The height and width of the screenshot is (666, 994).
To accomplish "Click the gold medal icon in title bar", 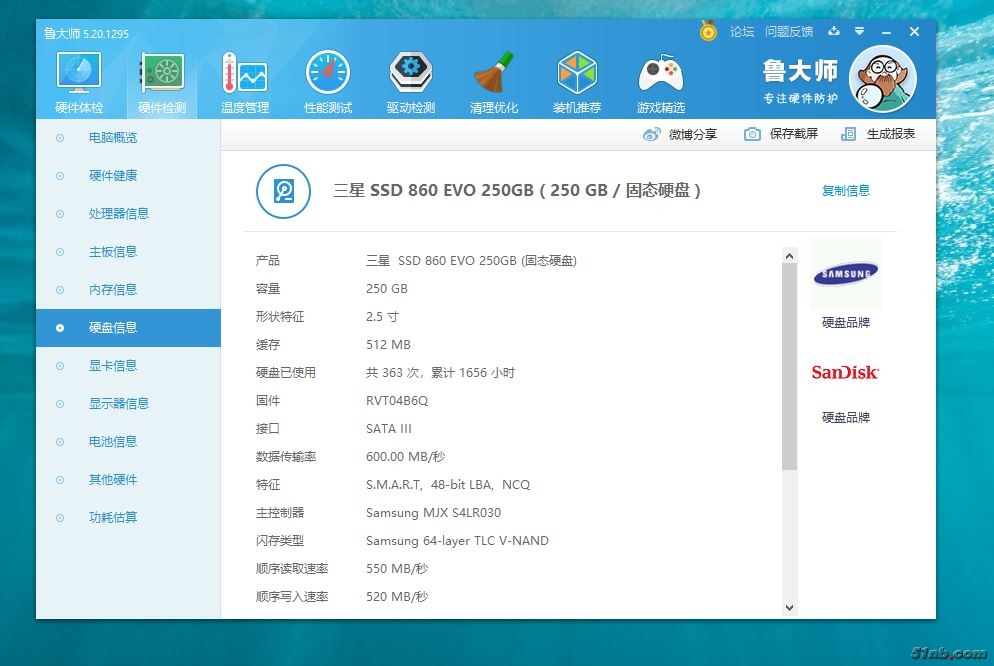I will pos(708,32).
